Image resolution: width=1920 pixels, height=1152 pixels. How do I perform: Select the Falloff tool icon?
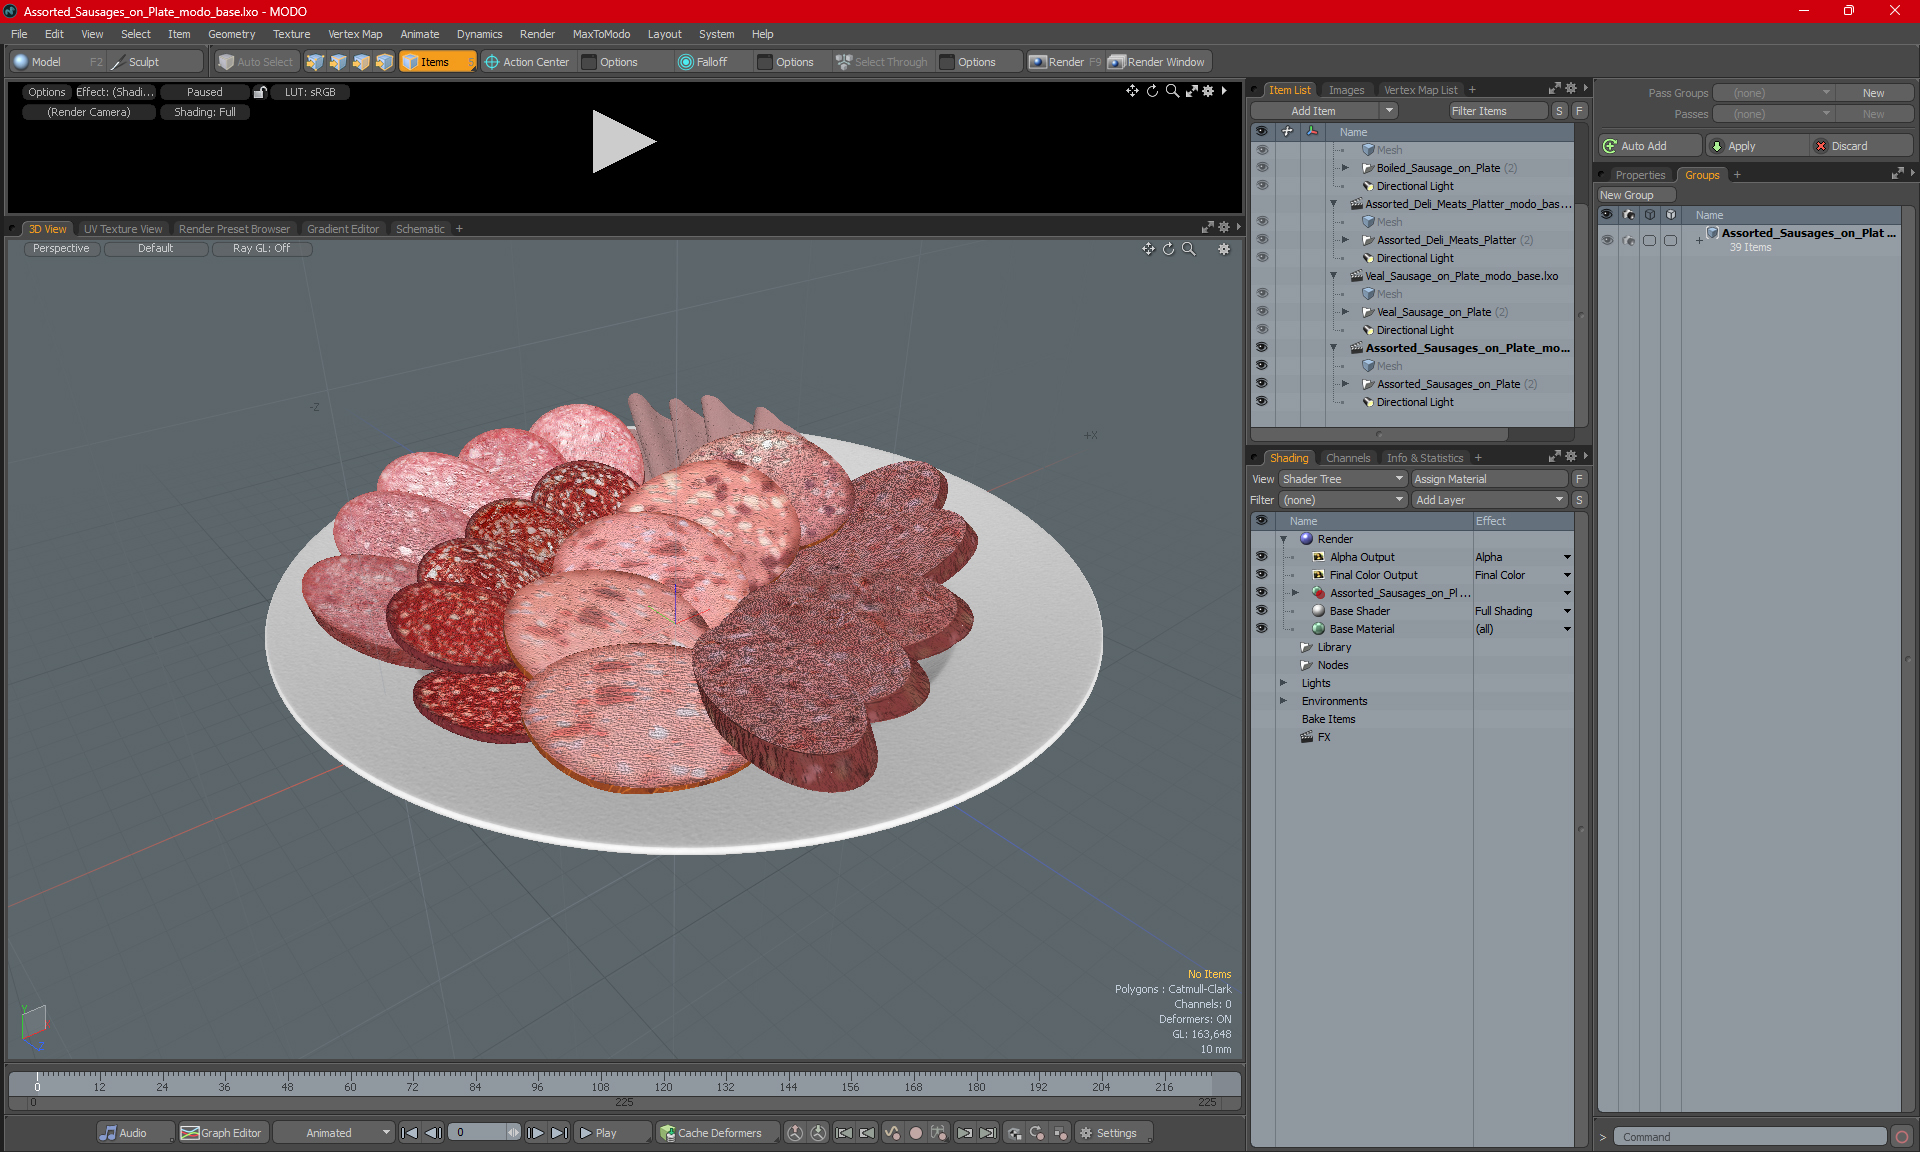point(683,60)
